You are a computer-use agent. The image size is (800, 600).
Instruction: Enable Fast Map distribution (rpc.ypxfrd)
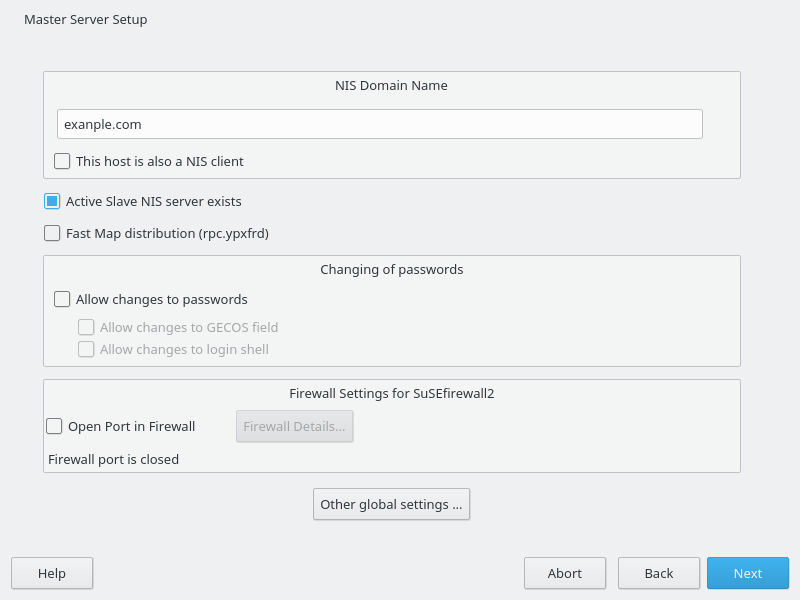coord(52,233)
